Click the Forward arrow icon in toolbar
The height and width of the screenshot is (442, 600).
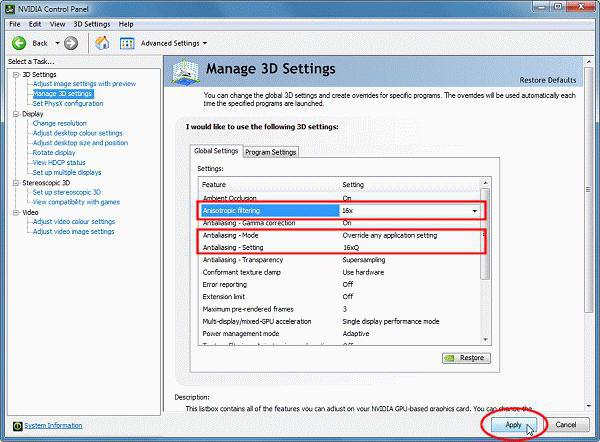[x=70, y=43]
